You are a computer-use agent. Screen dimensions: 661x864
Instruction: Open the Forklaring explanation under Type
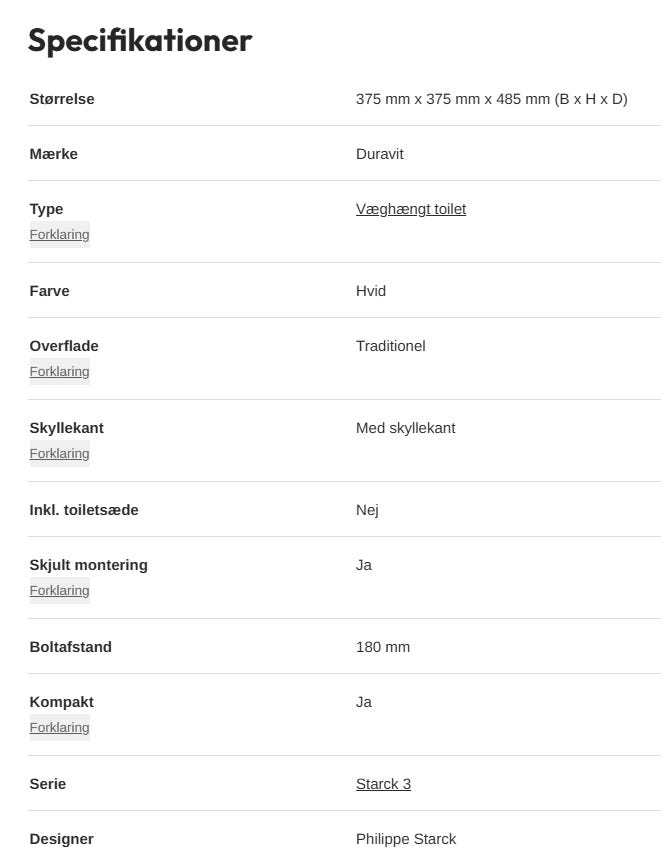point(59,235)
